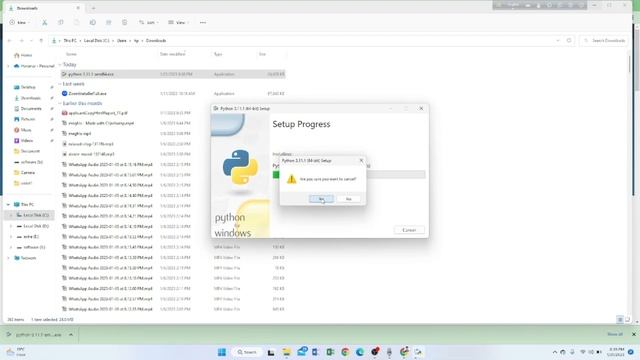Open the Sort dropdown in Explorer toolbar
The image size is (640, 360).
149,22
